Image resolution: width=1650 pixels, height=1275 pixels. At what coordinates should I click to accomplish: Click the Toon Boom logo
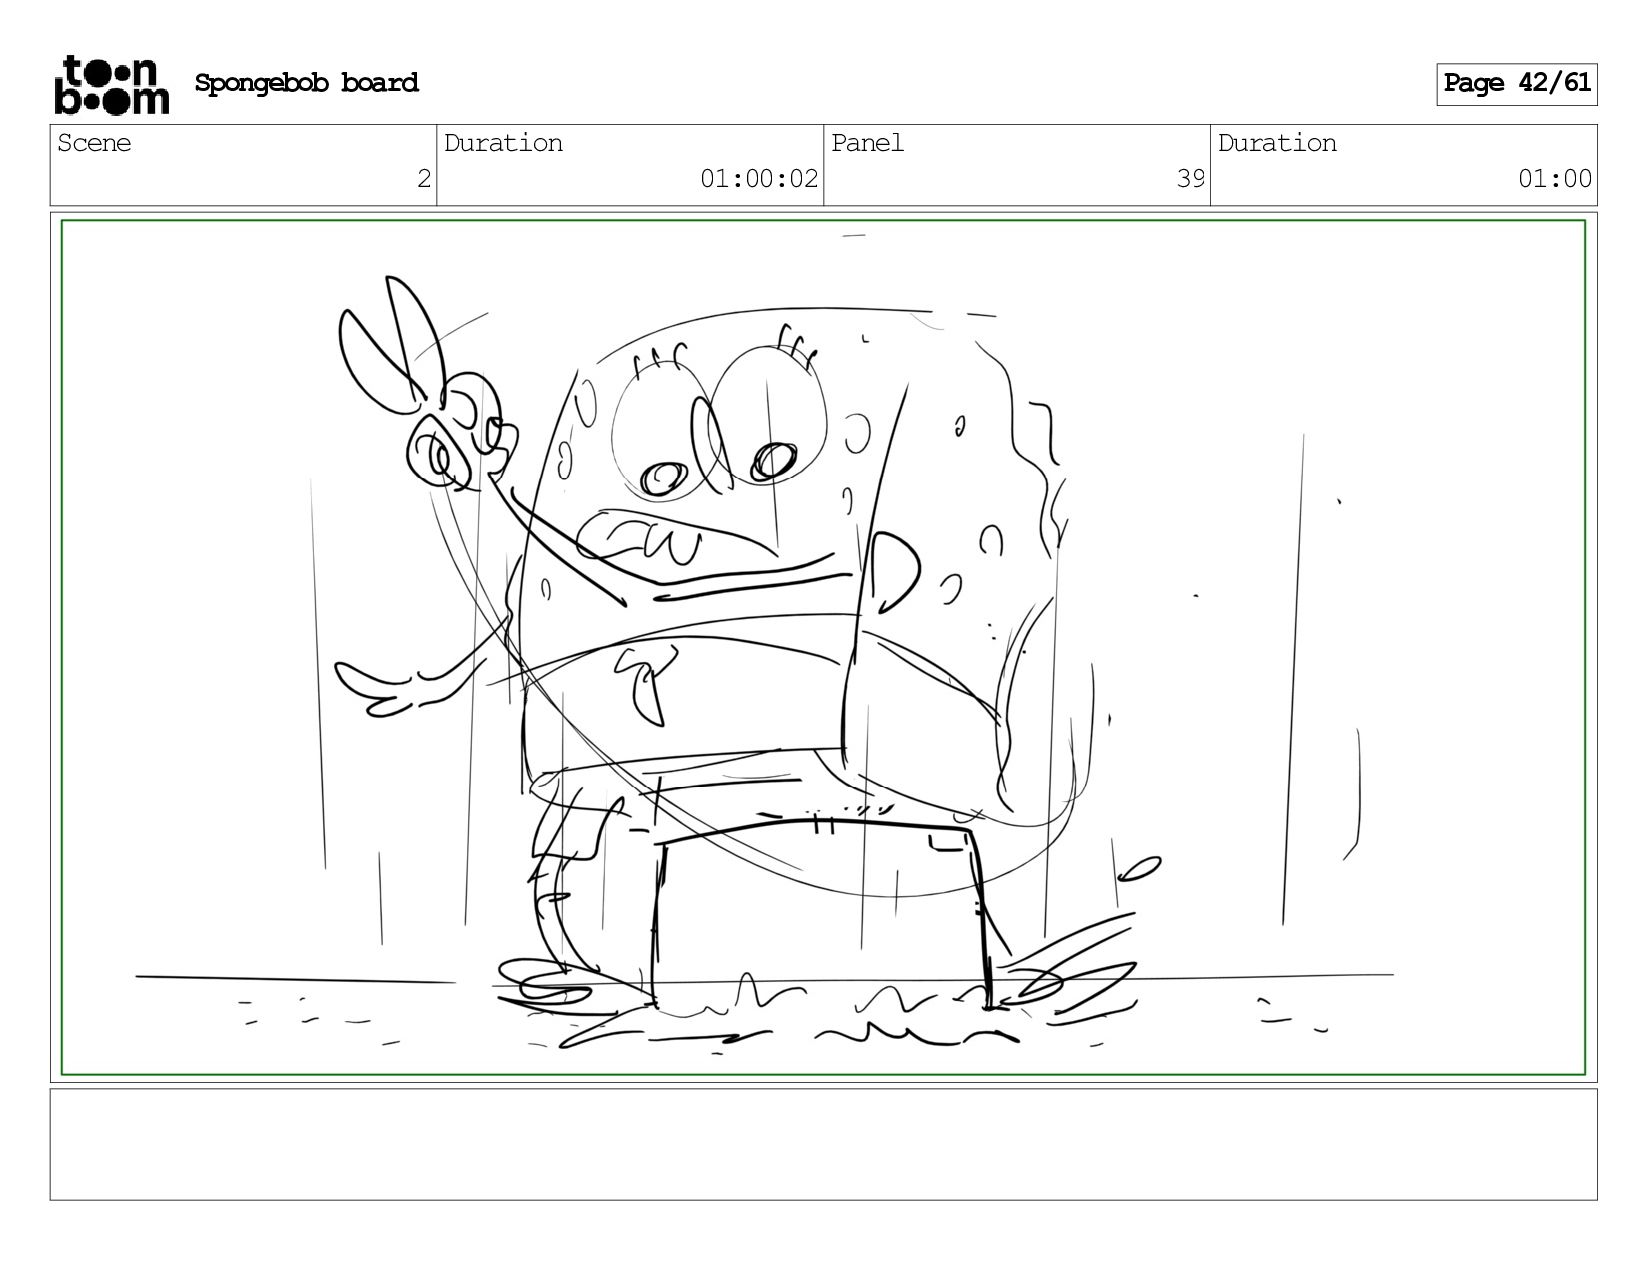[111, 84]
